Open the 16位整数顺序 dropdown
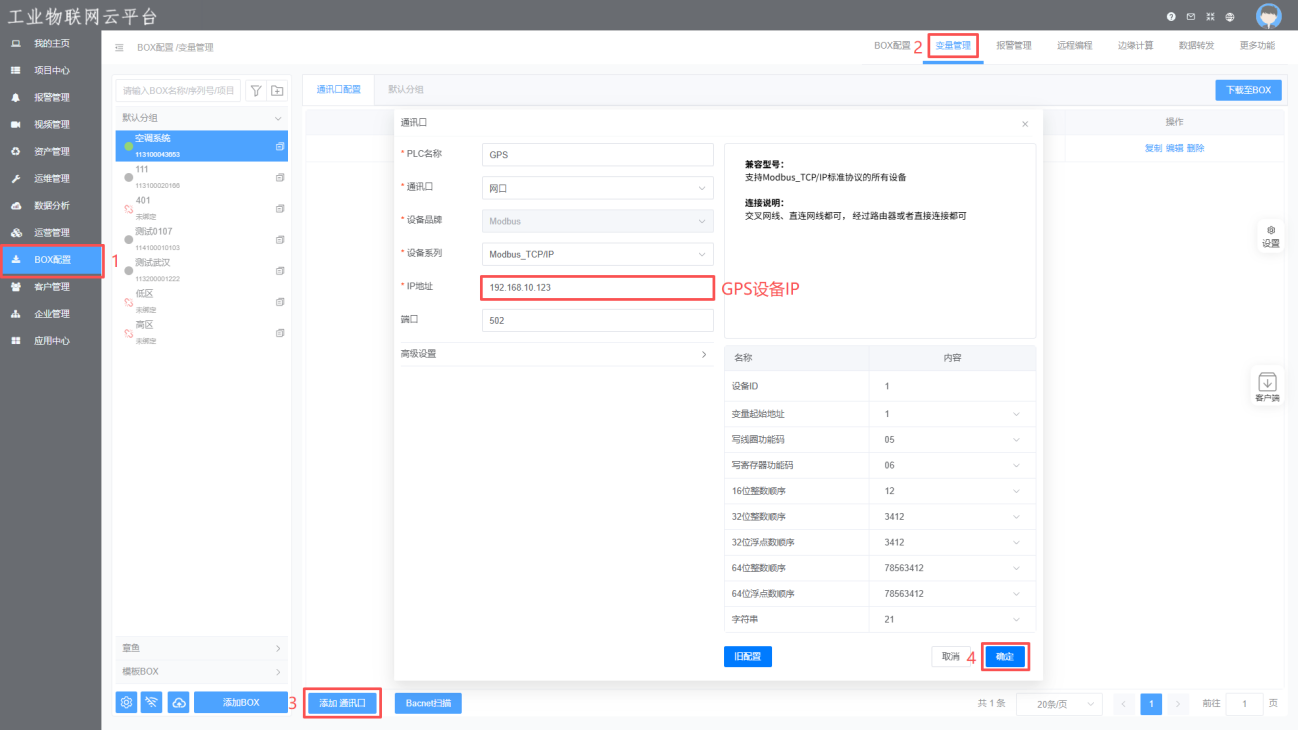This screenshot has height=730, width=1298. (950, 491)
